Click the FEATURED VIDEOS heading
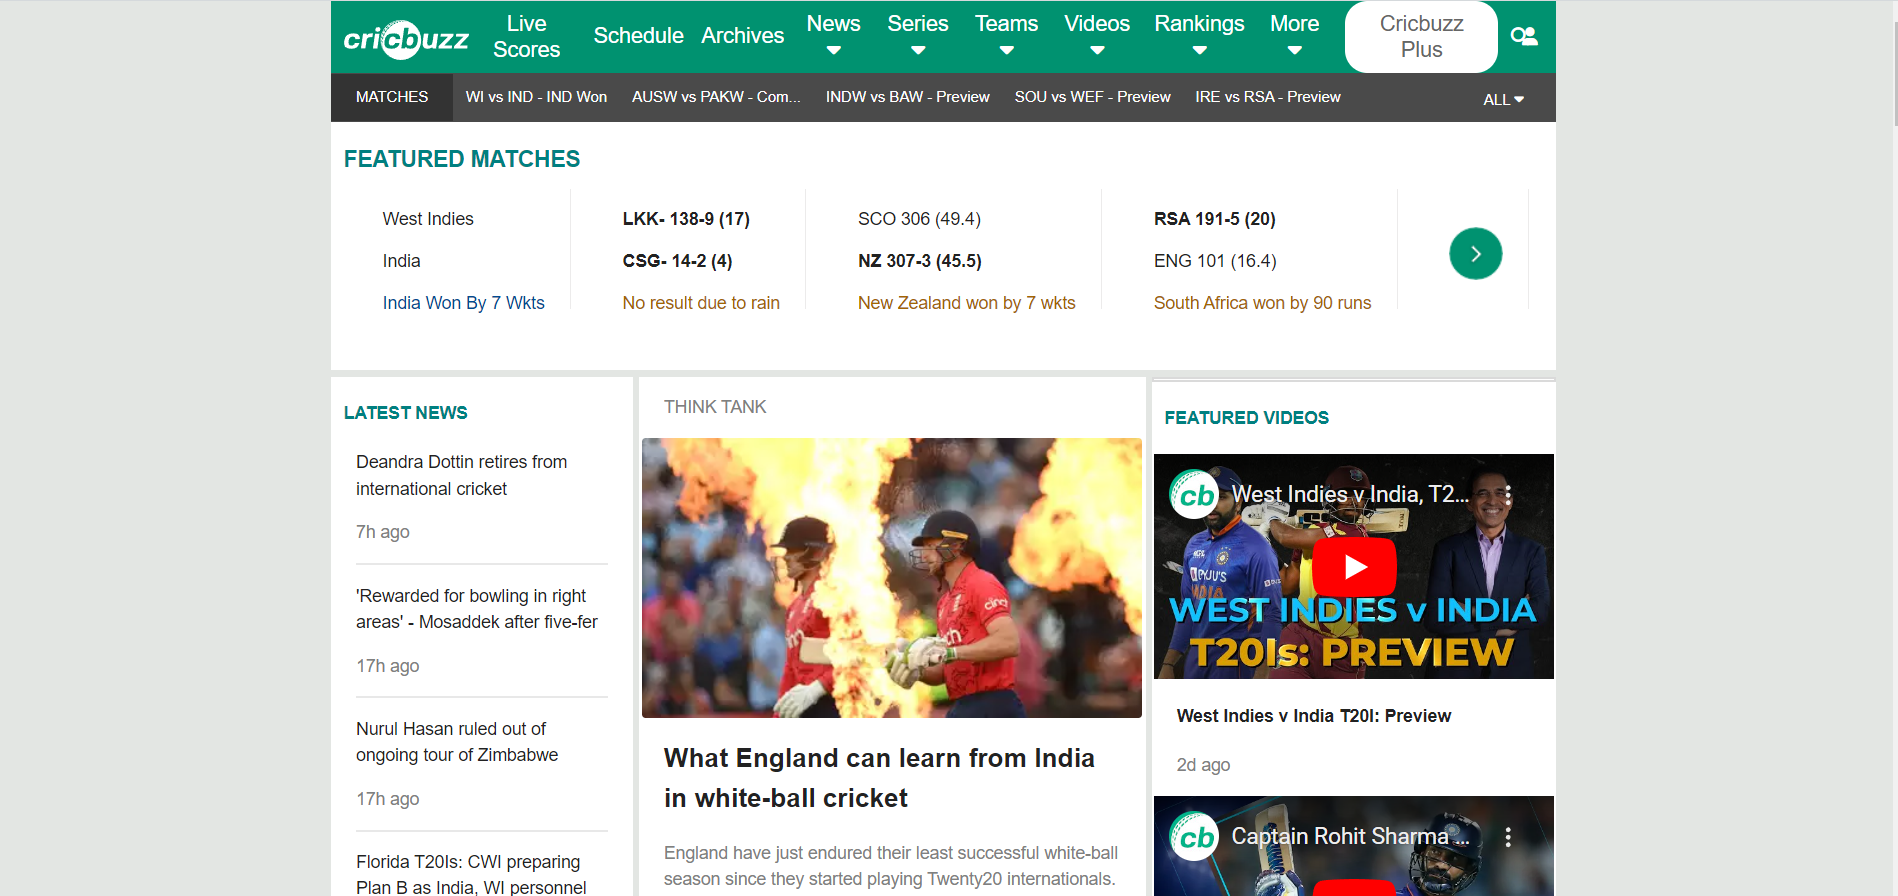 point(1246,418)
